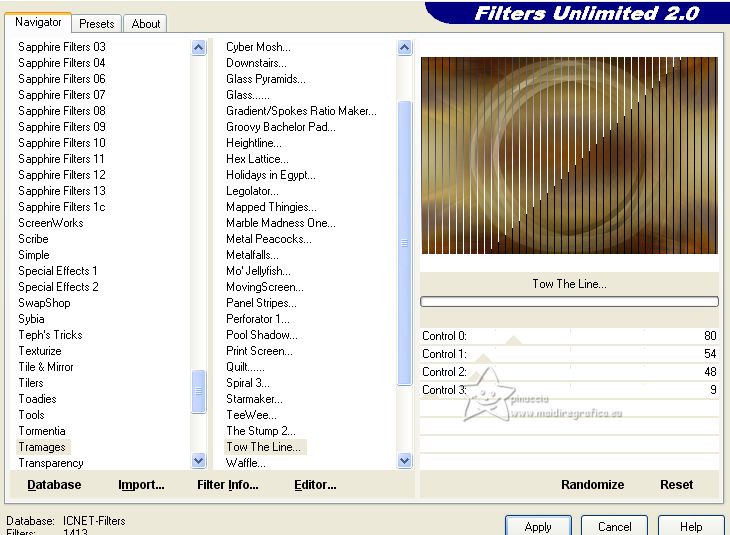Image resolution: width=730 pixels, height=535 pixels.
Task: Click the filter list scroll up arrow
Action: [x=405, y=47]
